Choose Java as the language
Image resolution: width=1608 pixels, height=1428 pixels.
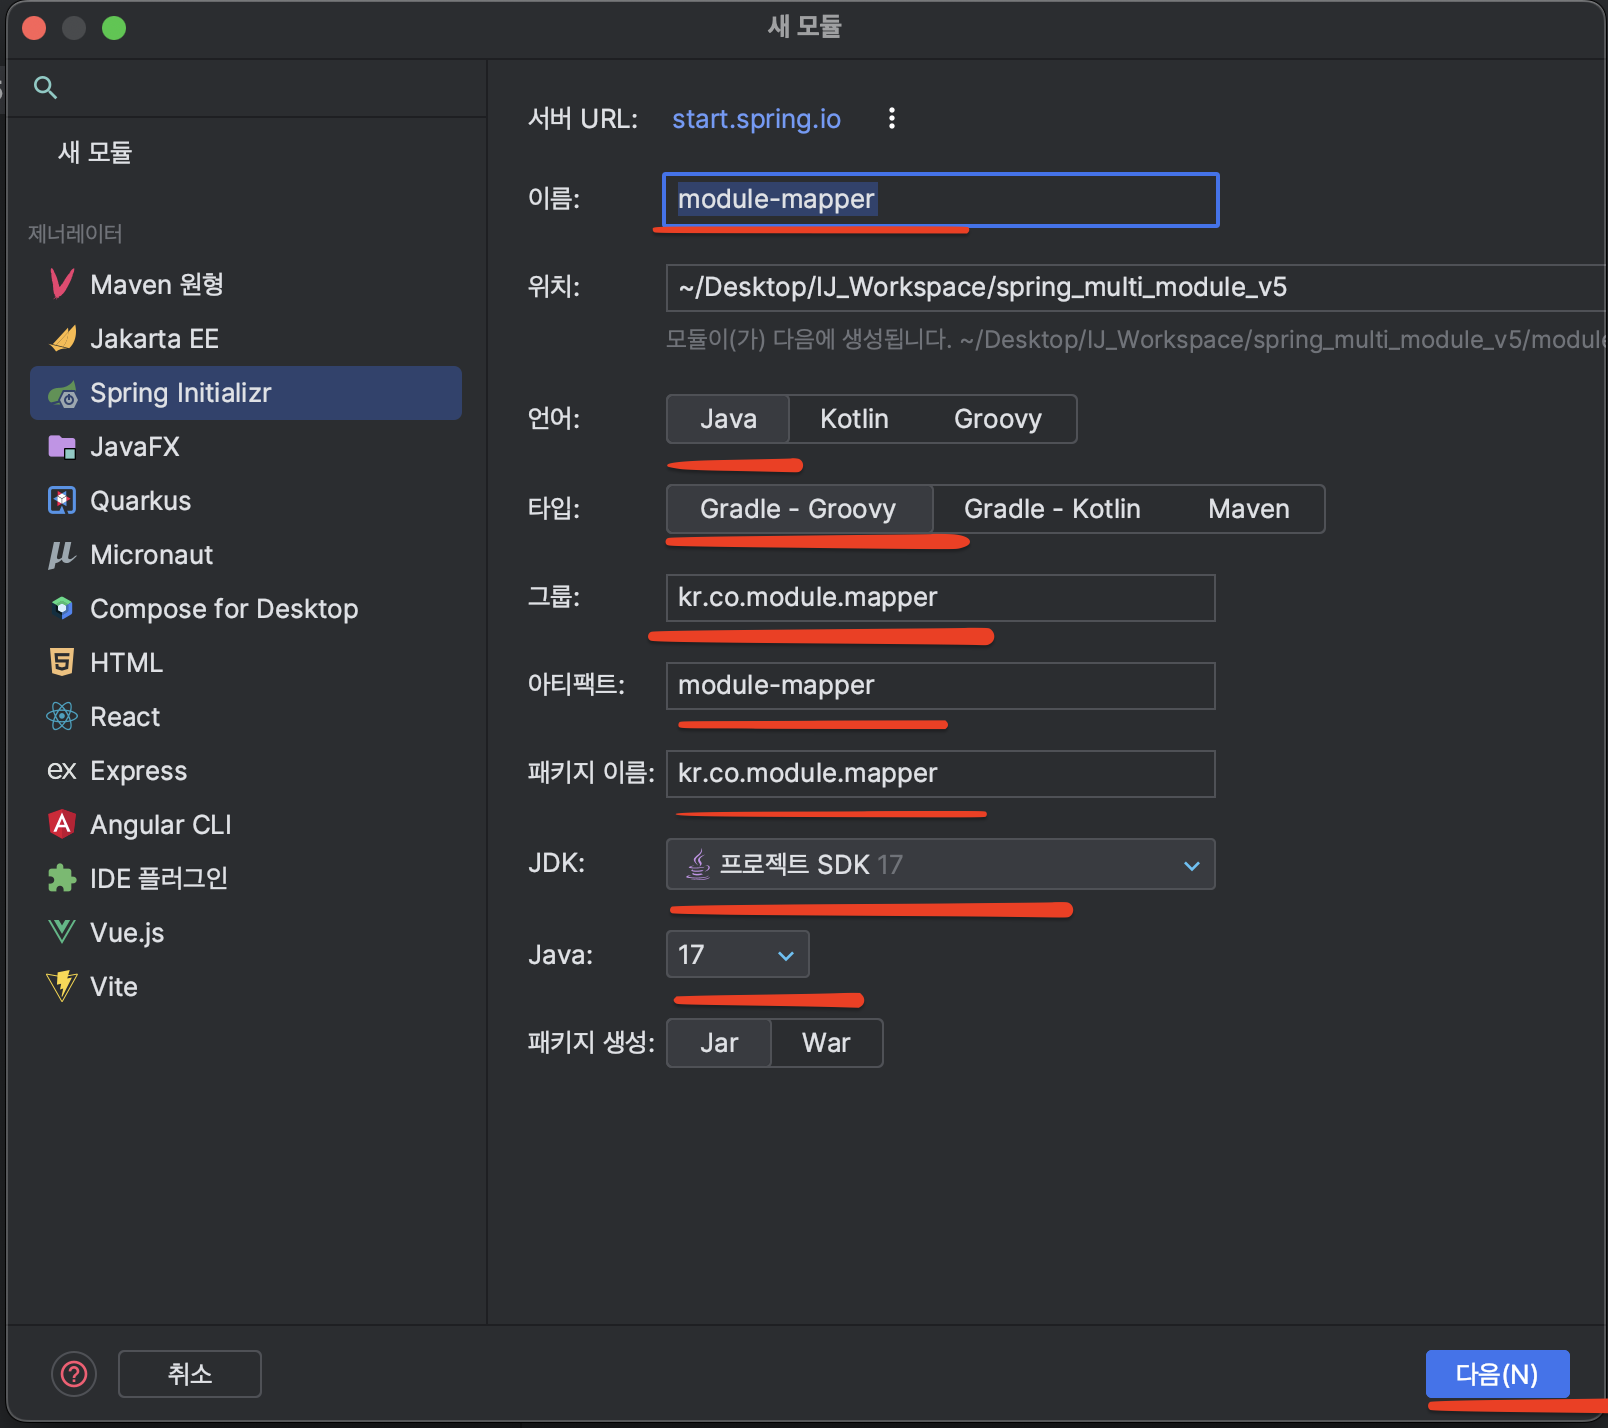[728, 419]
